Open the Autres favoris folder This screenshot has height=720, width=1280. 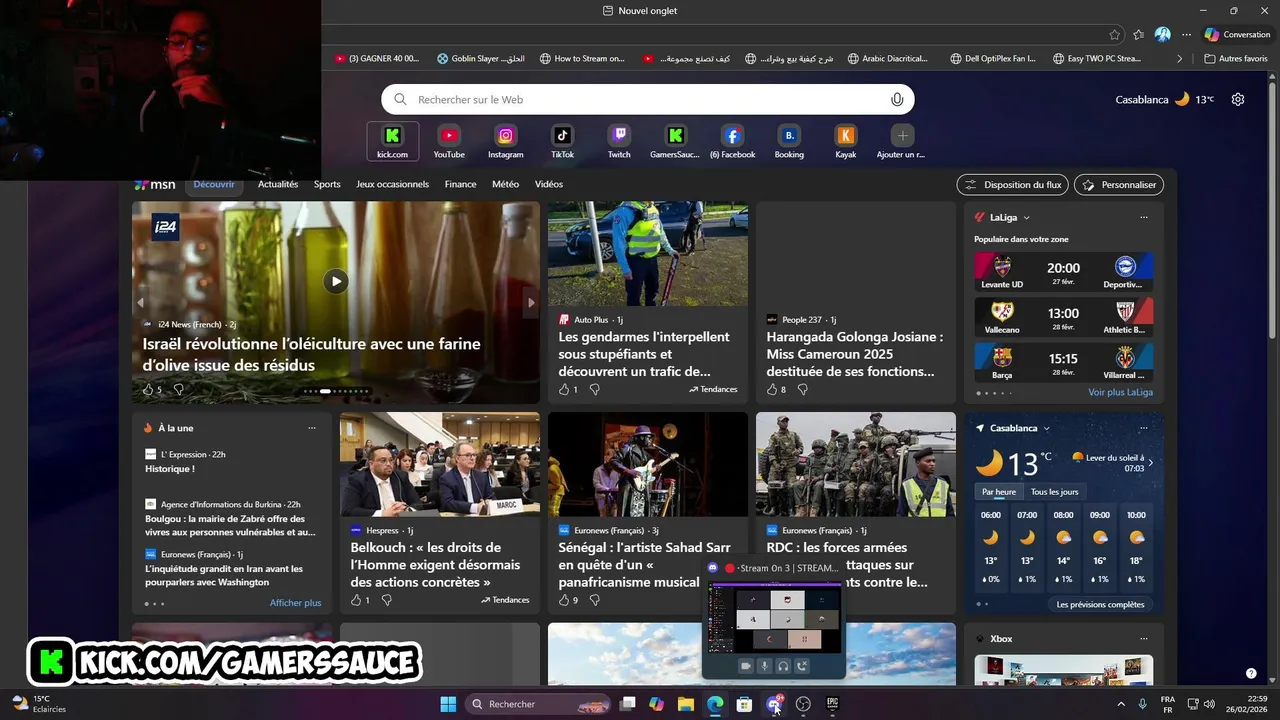tap(1236, 59)
